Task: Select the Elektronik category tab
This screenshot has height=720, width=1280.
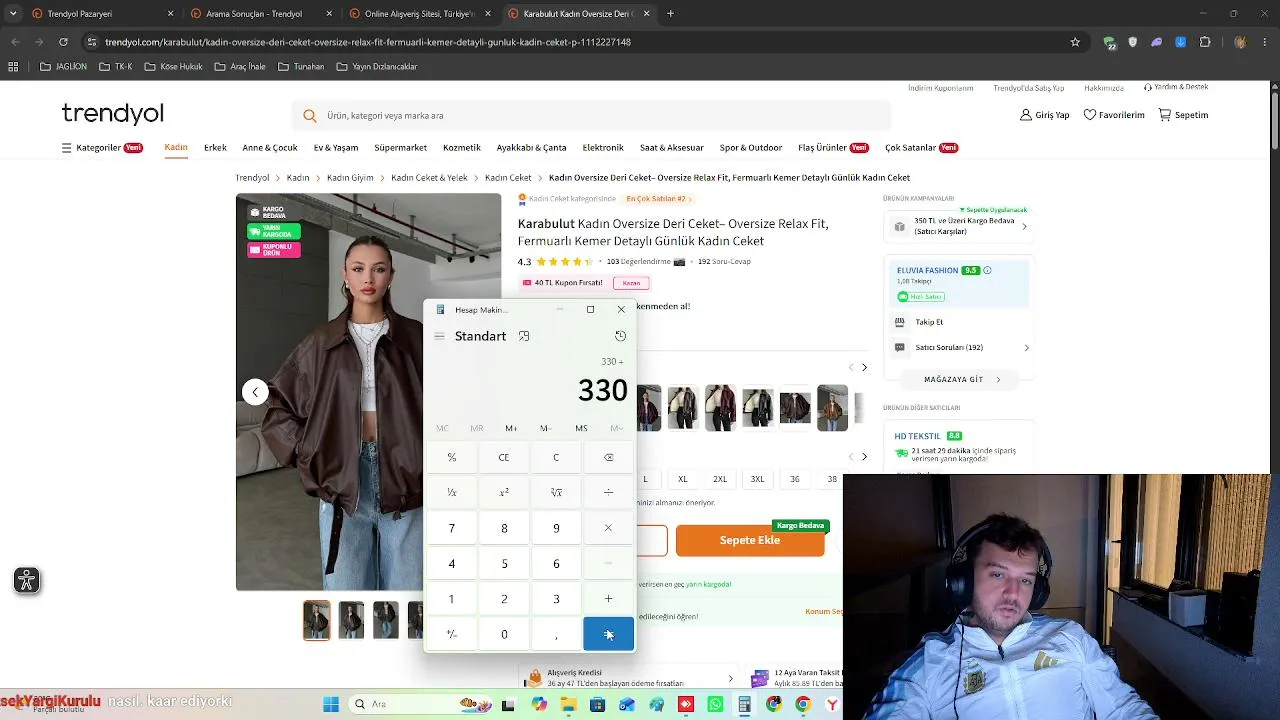Action: tap(603, 148)
